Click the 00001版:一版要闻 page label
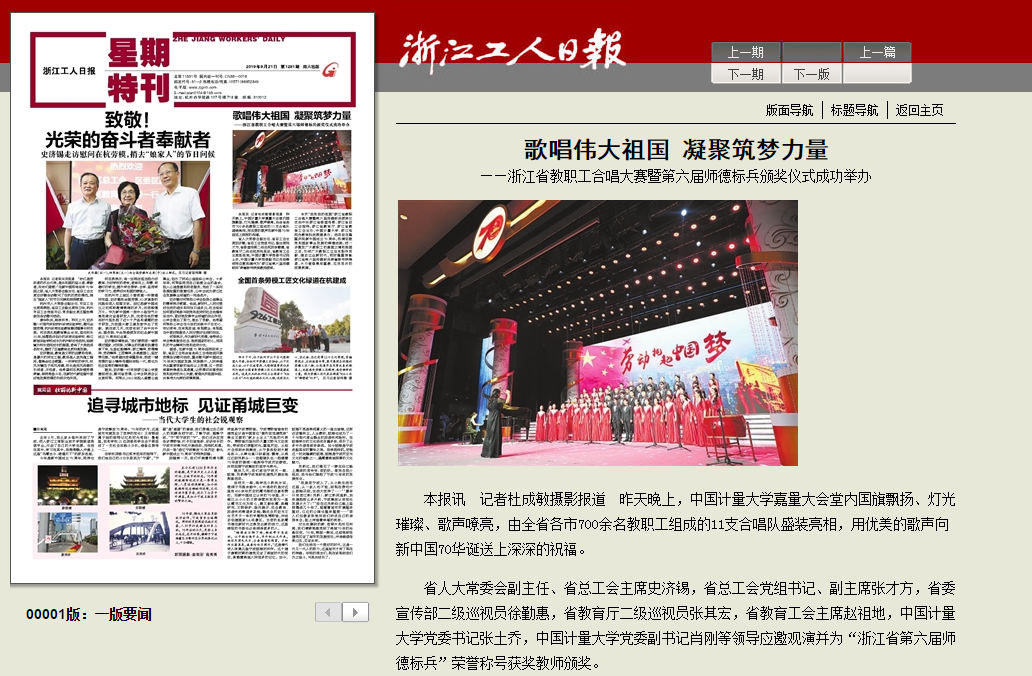 88,614
